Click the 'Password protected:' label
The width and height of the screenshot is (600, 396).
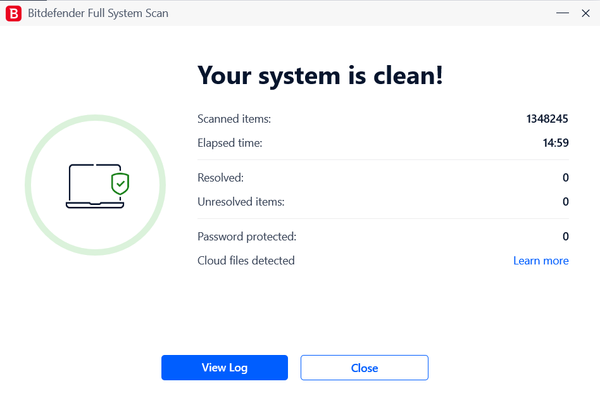pyautogui.click(x=247, y=236)
